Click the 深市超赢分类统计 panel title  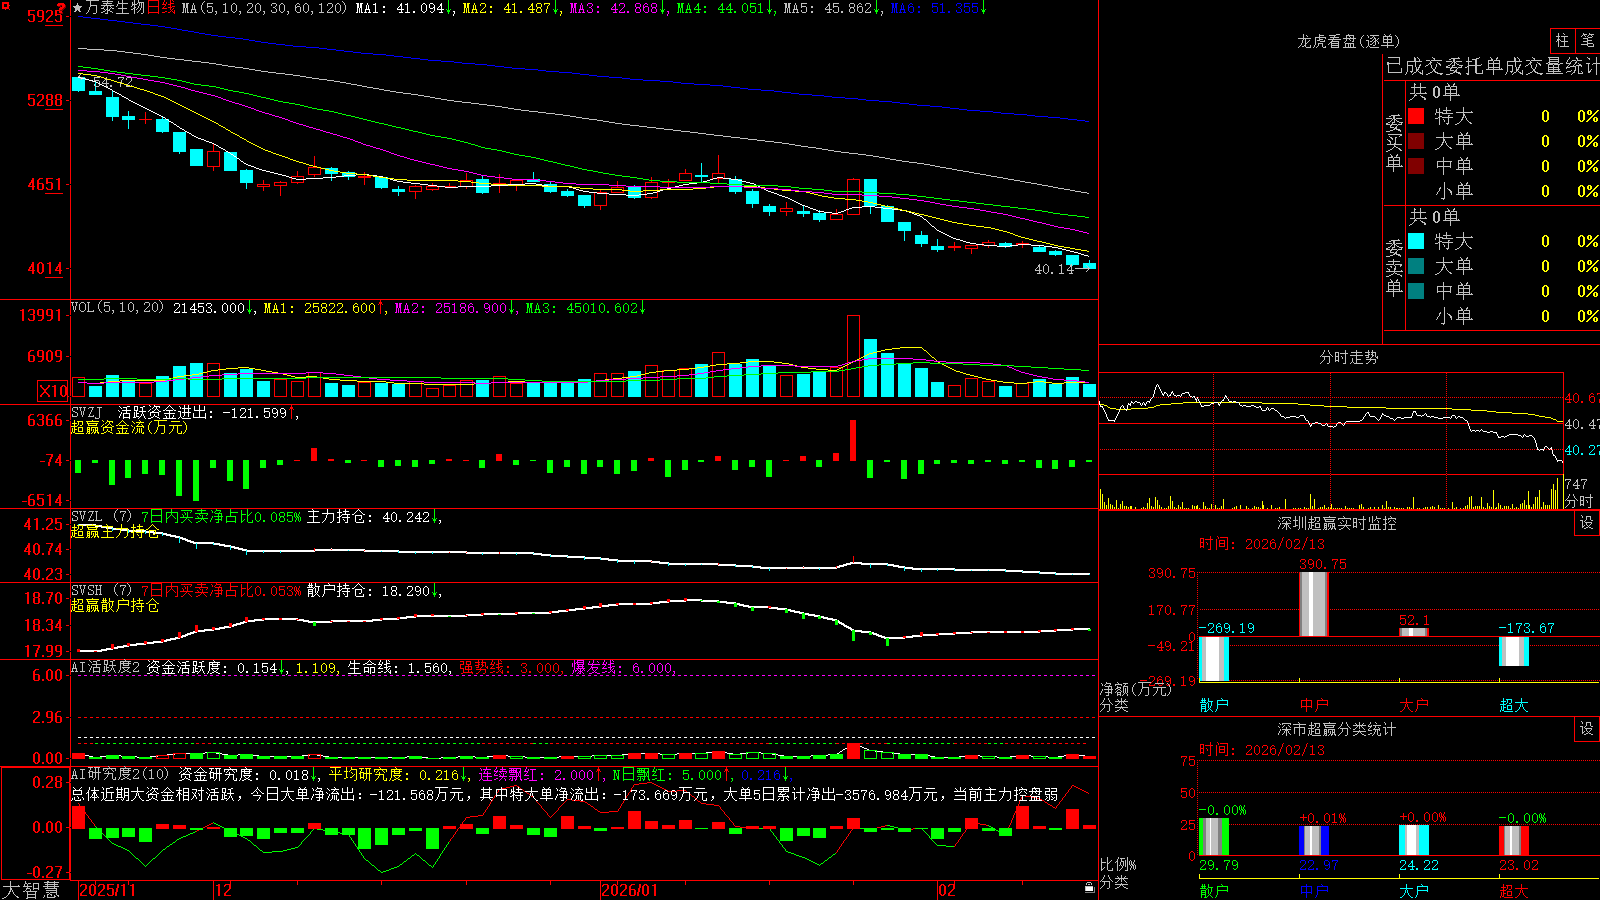(x=1337, y=729)
